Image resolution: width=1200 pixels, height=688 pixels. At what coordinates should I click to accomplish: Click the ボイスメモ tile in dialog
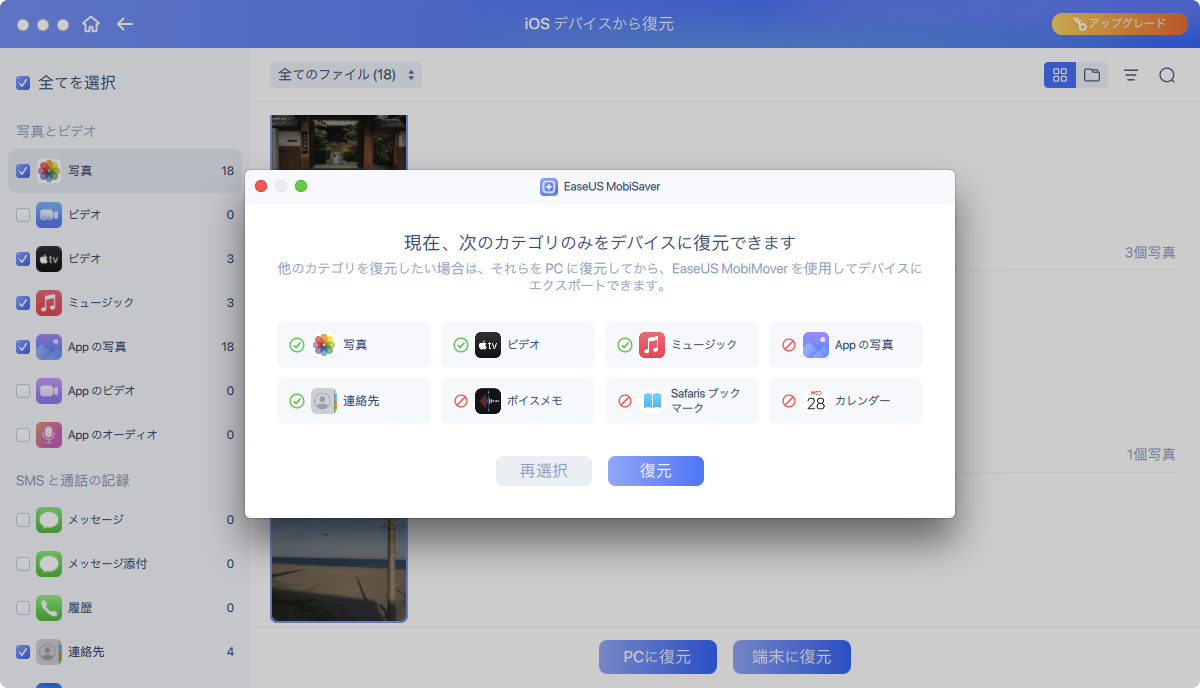(518, 401)
